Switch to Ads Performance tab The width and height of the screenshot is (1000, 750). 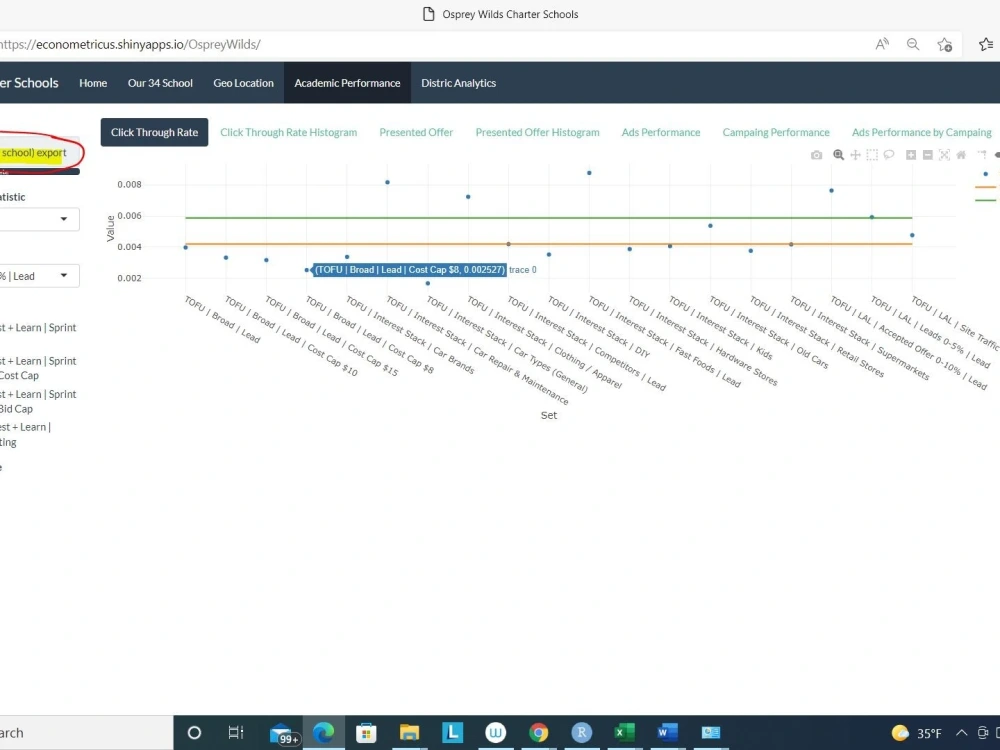tap(661, 132)
